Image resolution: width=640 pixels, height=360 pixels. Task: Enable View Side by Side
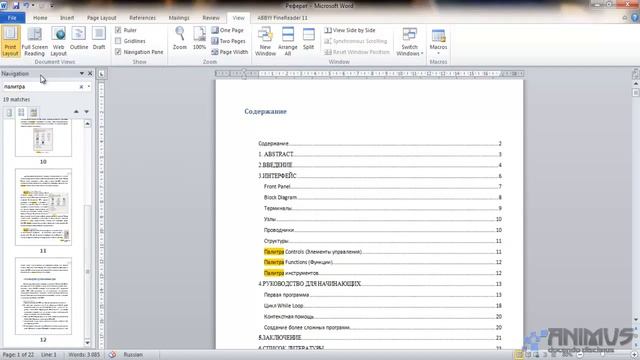pyautogui.click(x=350, y=30)
